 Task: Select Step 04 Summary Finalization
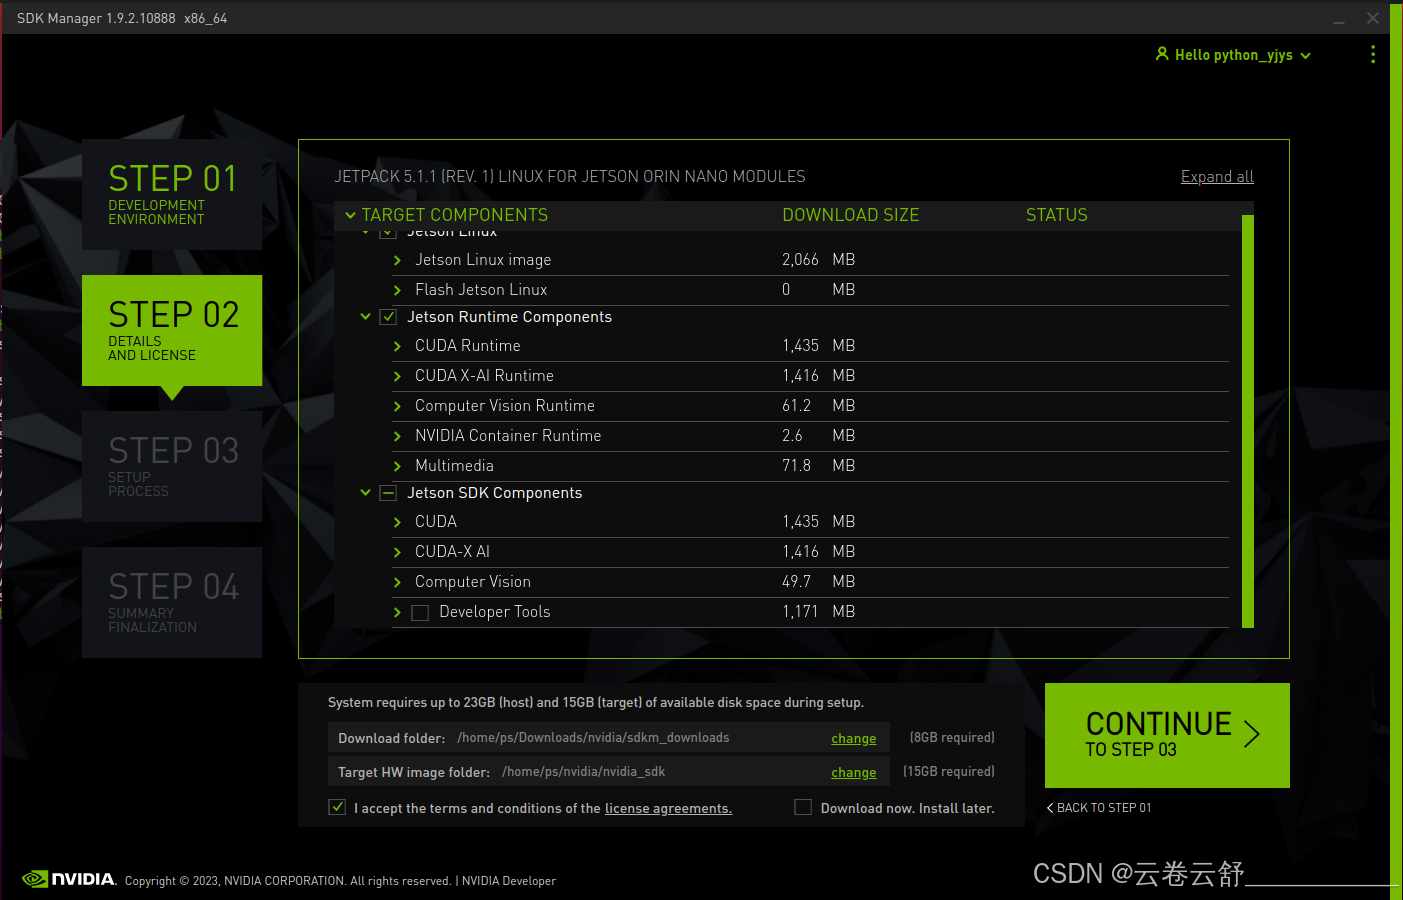click(172, 602)
